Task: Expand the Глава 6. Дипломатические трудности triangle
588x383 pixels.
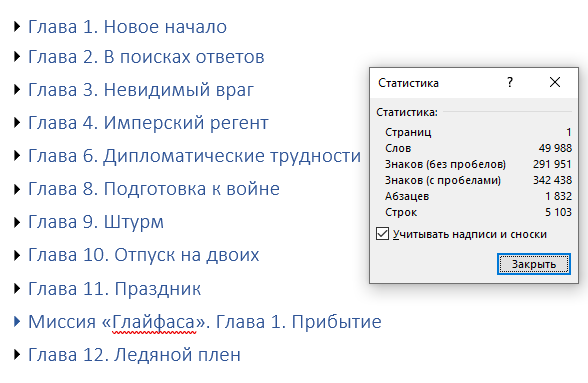Action: [x=17, y=155]
